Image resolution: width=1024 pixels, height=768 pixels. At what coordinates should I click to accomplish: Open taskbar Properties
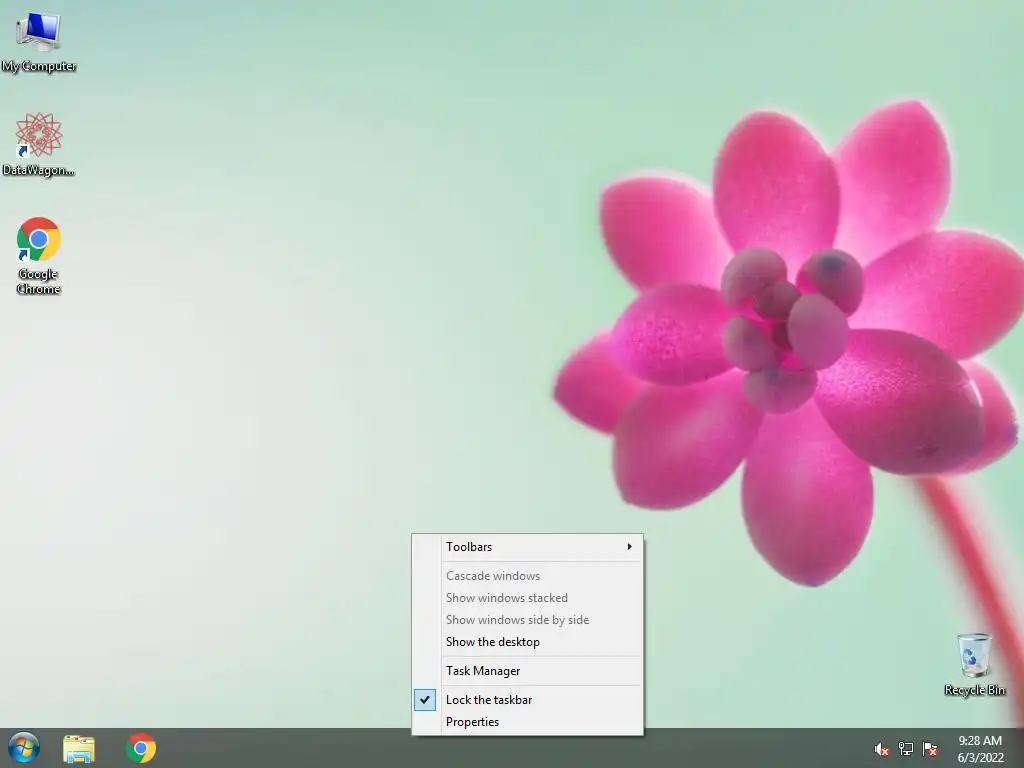(x=528, y=722)
